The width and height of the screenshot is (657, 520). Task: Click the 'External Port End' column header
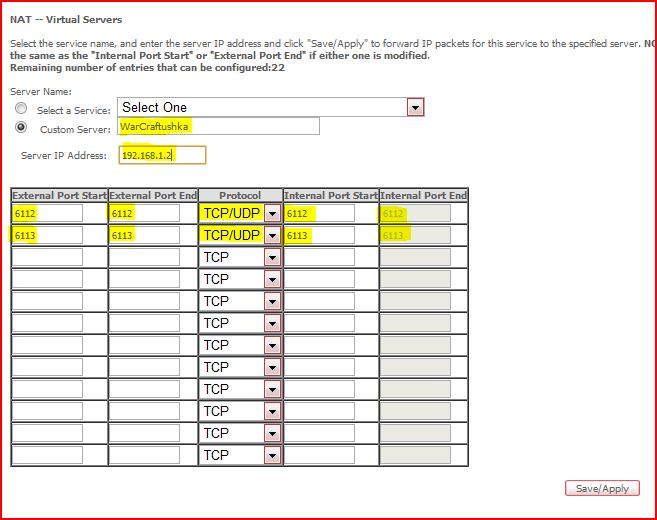click(153, 195)
